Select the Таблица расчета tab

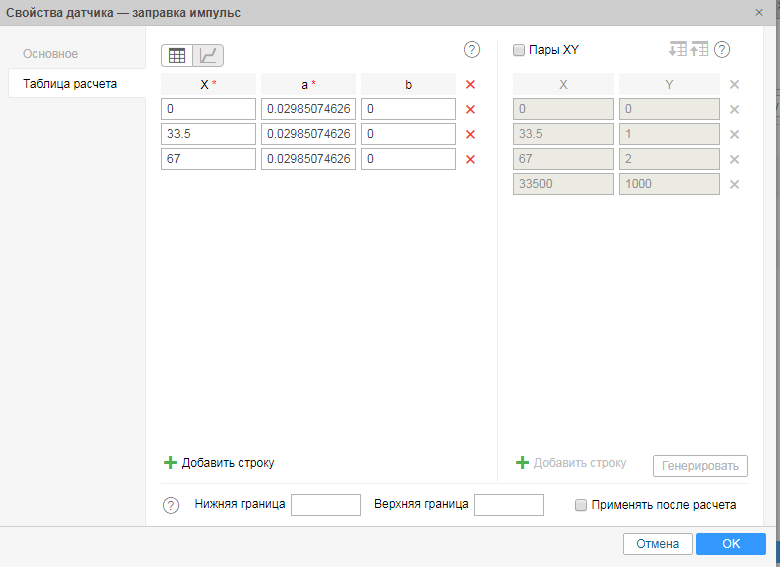coord(70,84)
